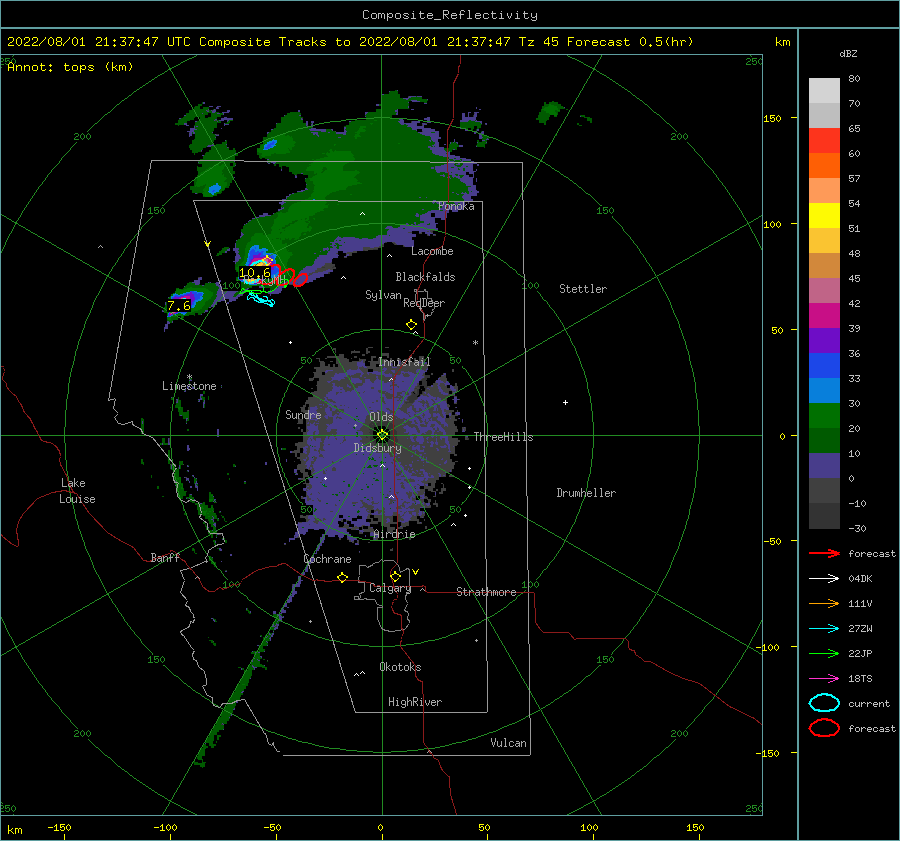The height and width of the screenshot is (841, 900).
Task: Click the magenta 18TS arrow legend icon
Action: (824, 679)
